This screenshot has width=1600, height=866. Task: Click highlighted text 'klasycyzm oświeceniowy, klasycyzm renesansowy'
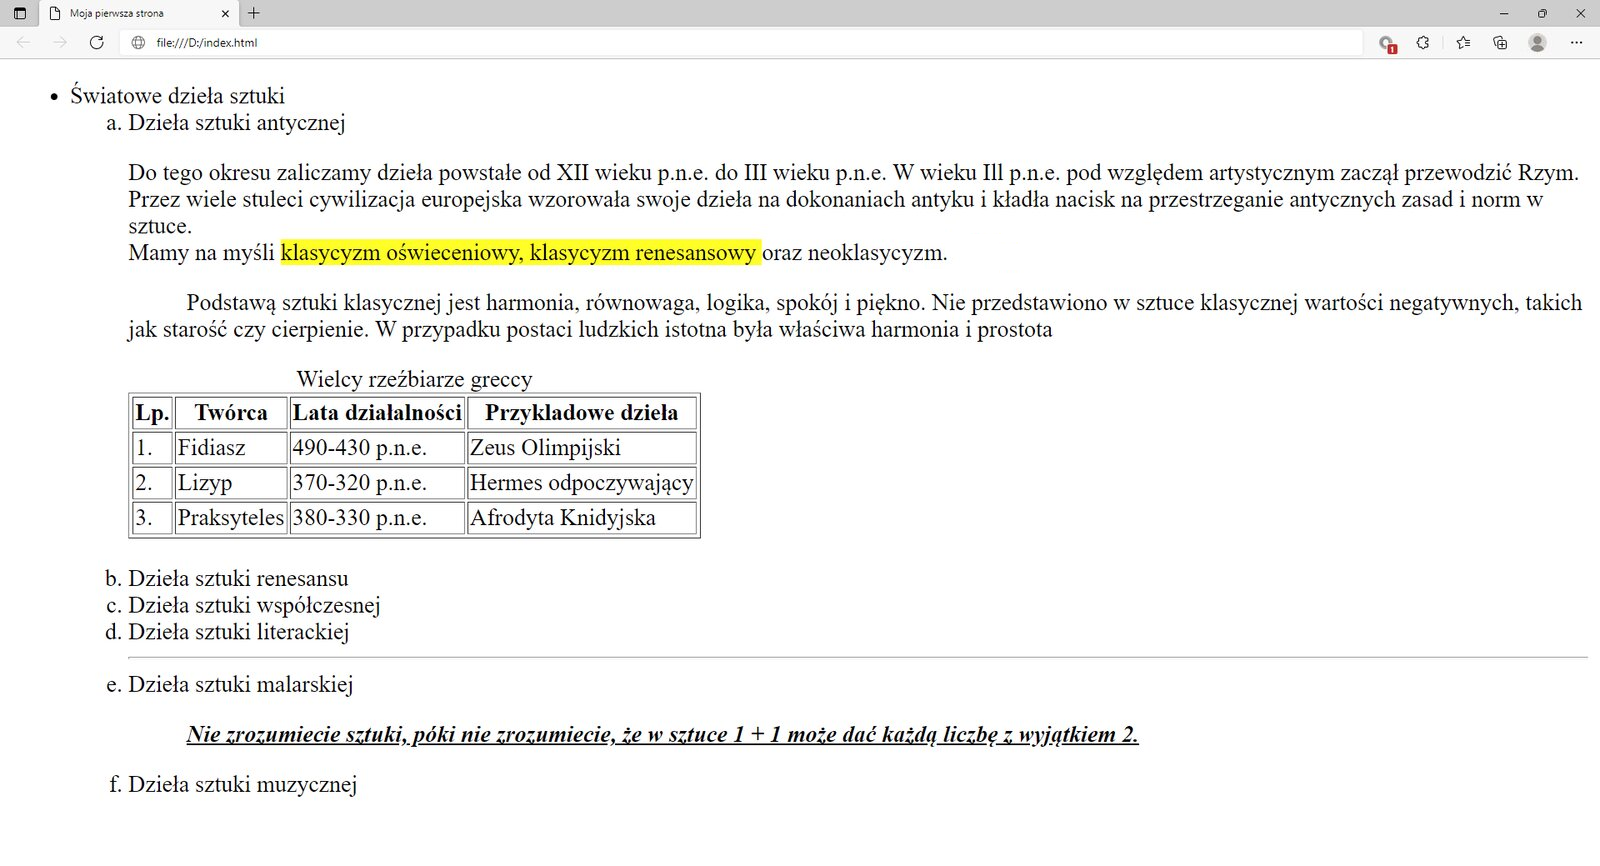click(520, 253)
